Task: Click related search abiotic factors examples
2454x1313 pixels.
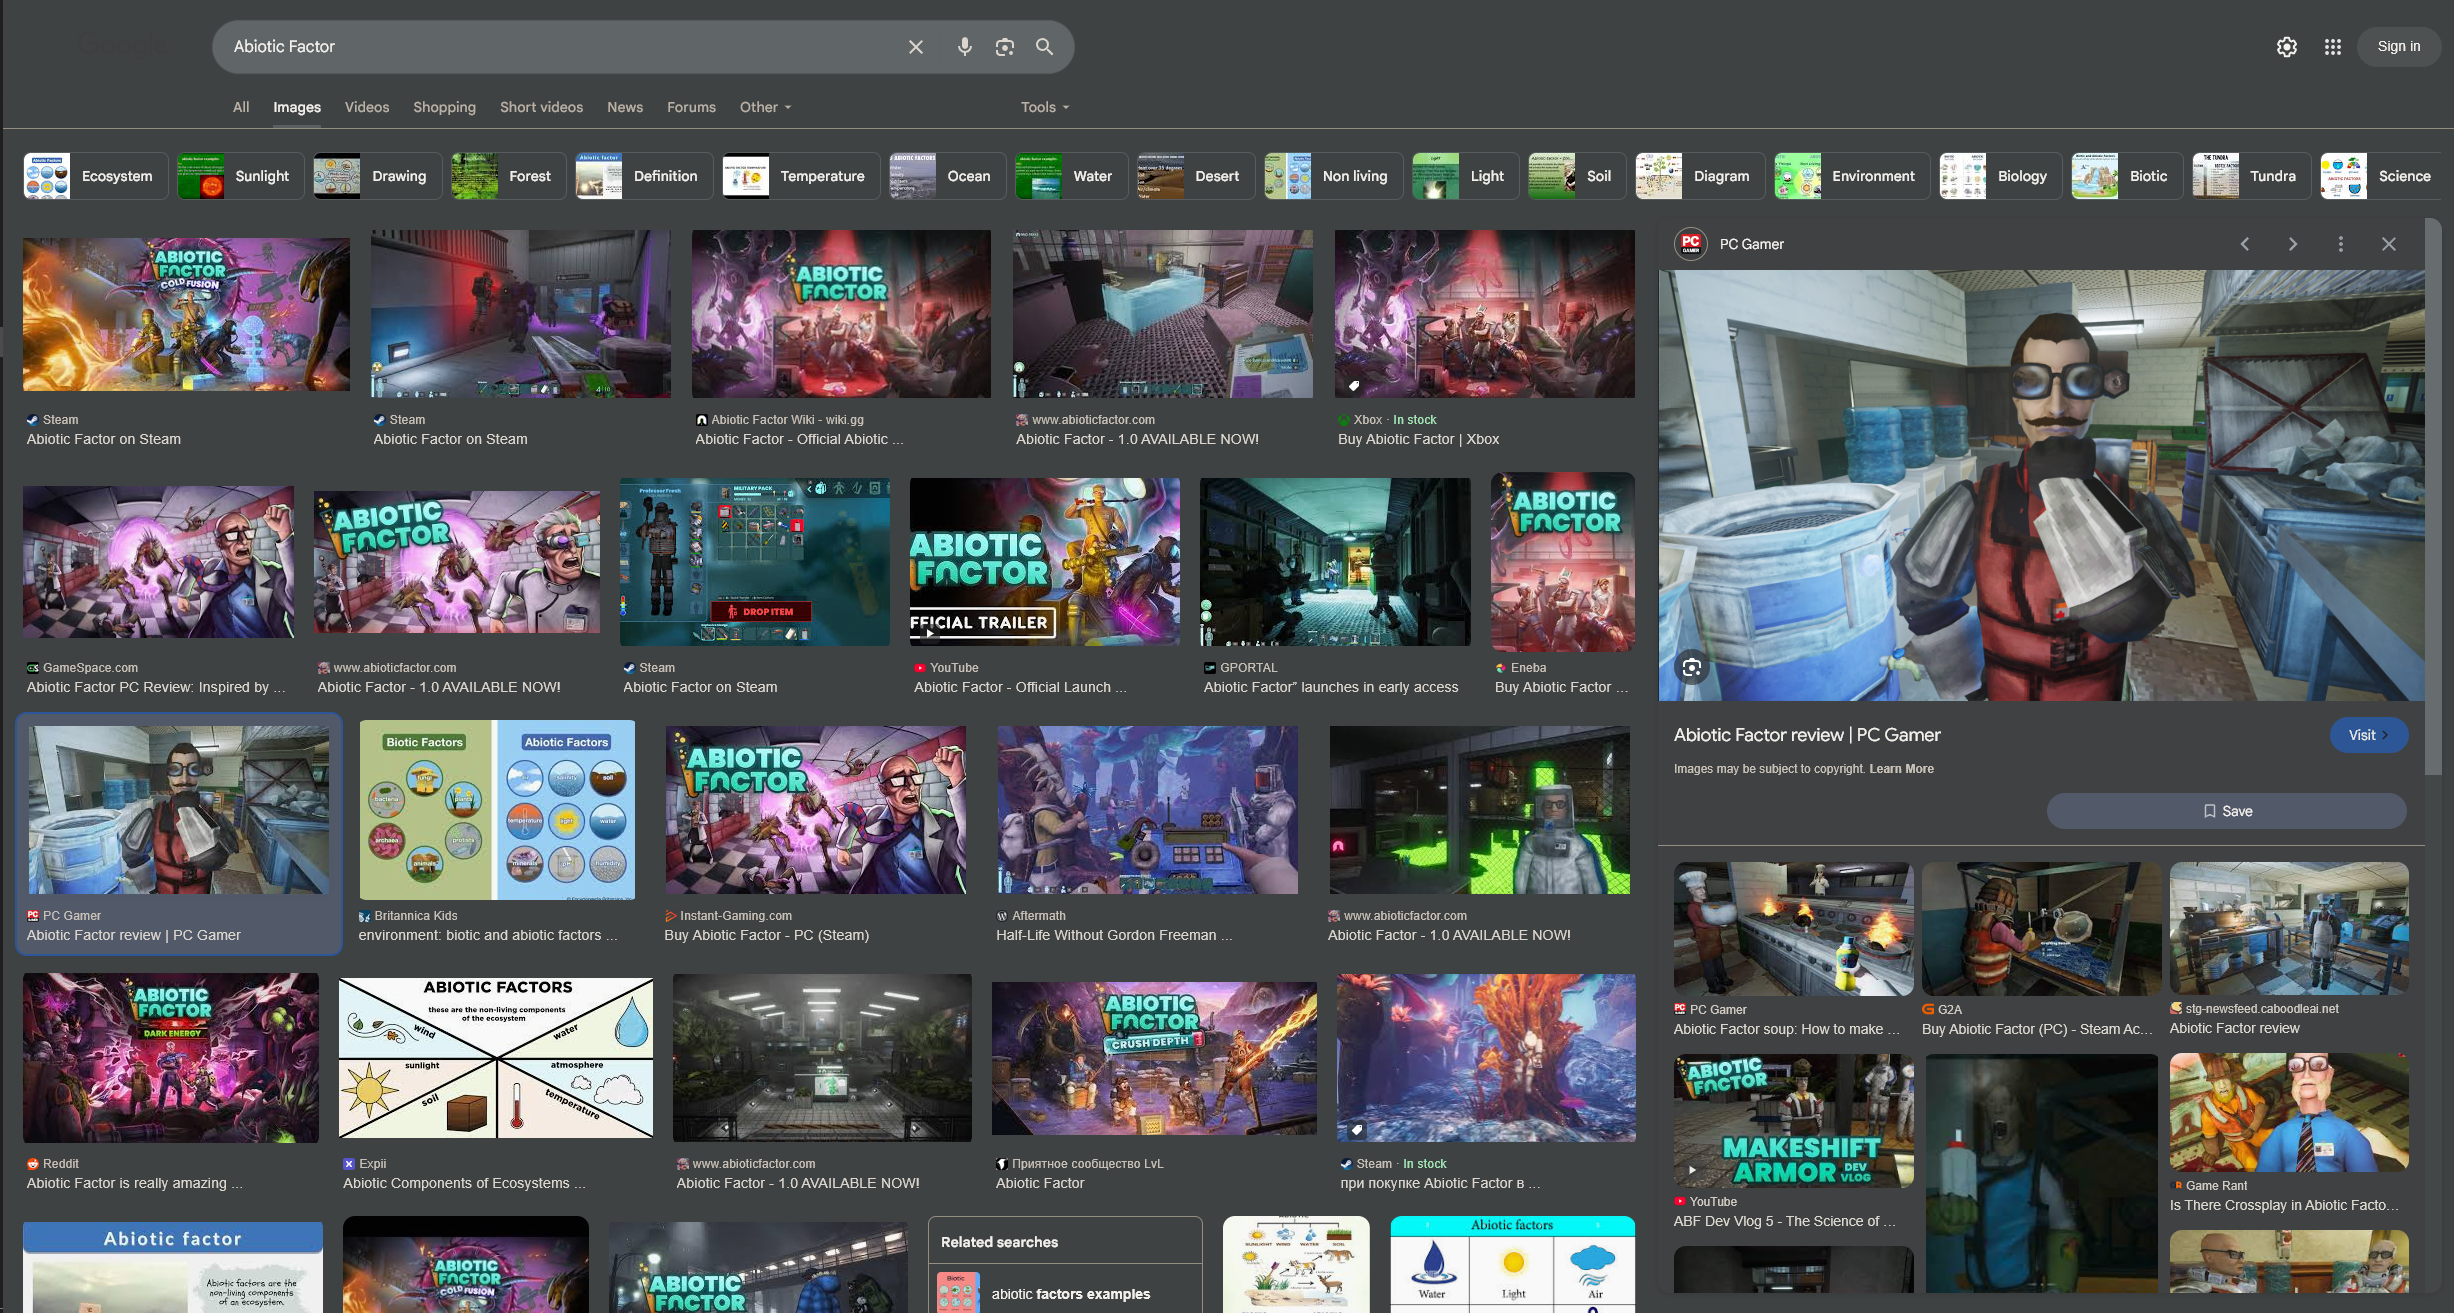Action: (1065, 1293)
